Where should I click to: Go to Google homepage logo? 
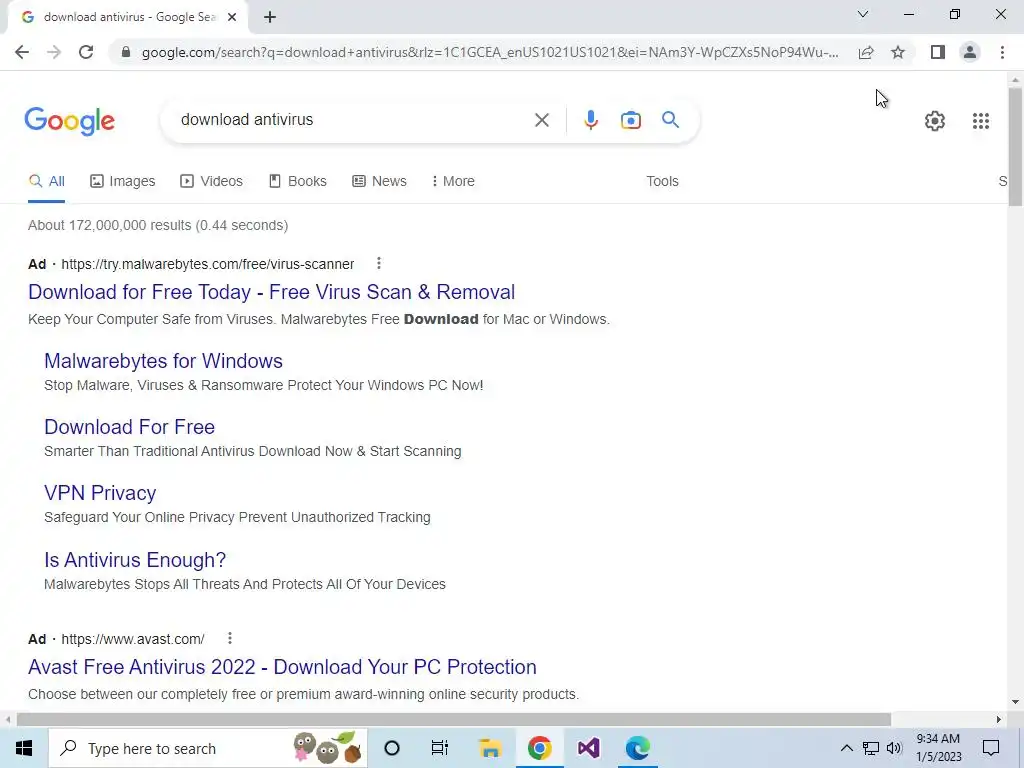[69, 121]
